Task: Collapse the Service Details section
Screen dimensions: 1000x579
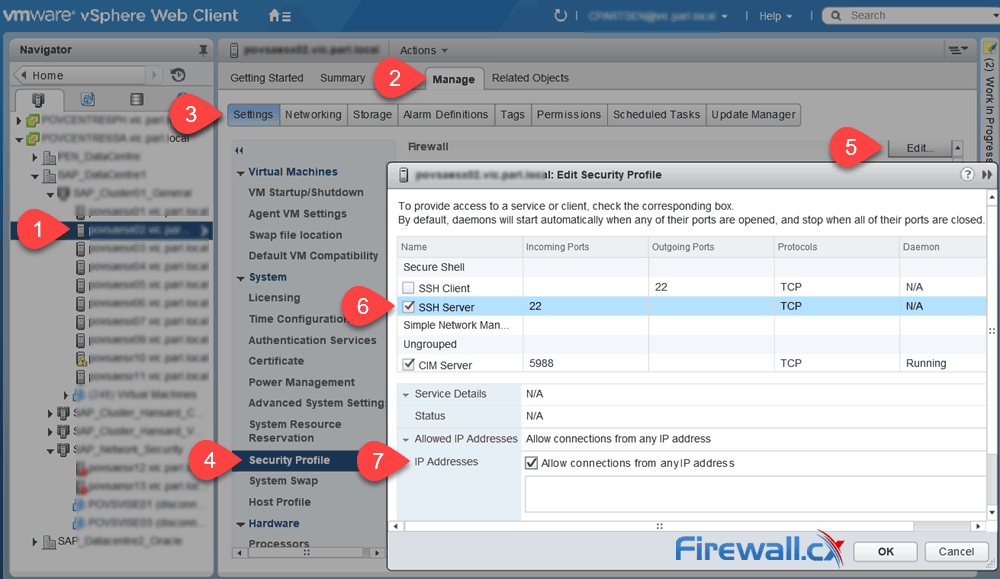Action: (x=406, y=395)
